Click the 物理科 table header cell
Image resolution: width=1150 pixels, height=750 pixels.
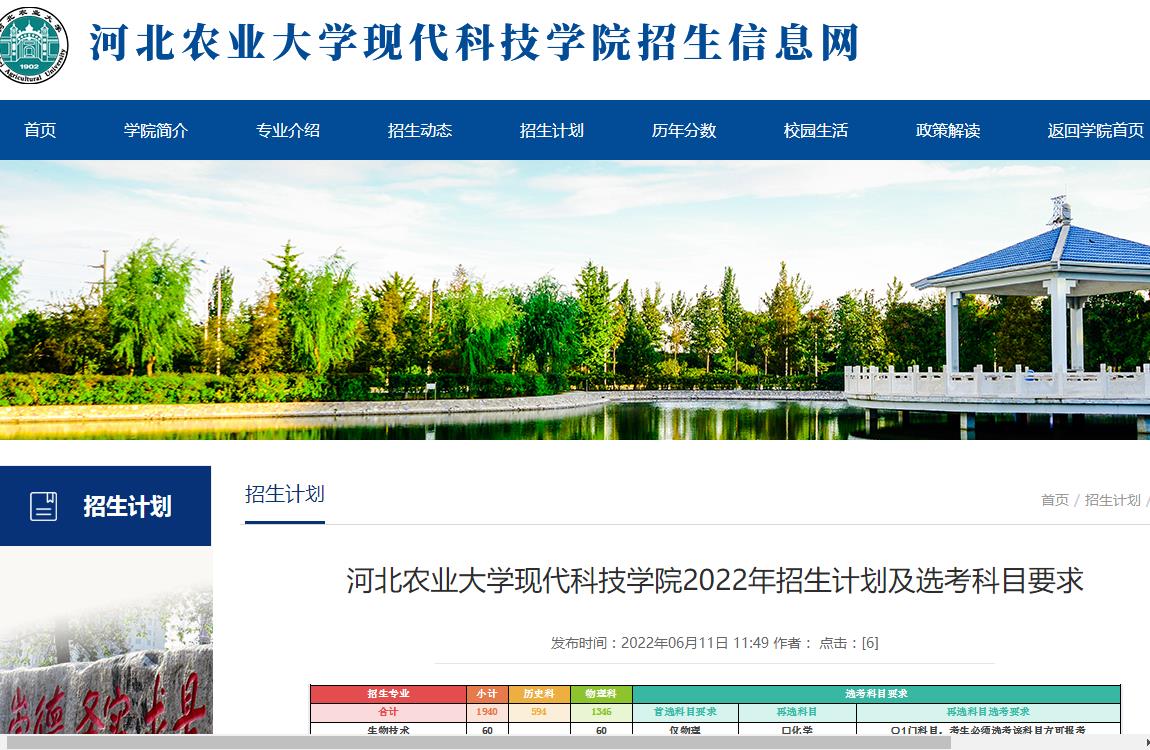click(601, 694)
